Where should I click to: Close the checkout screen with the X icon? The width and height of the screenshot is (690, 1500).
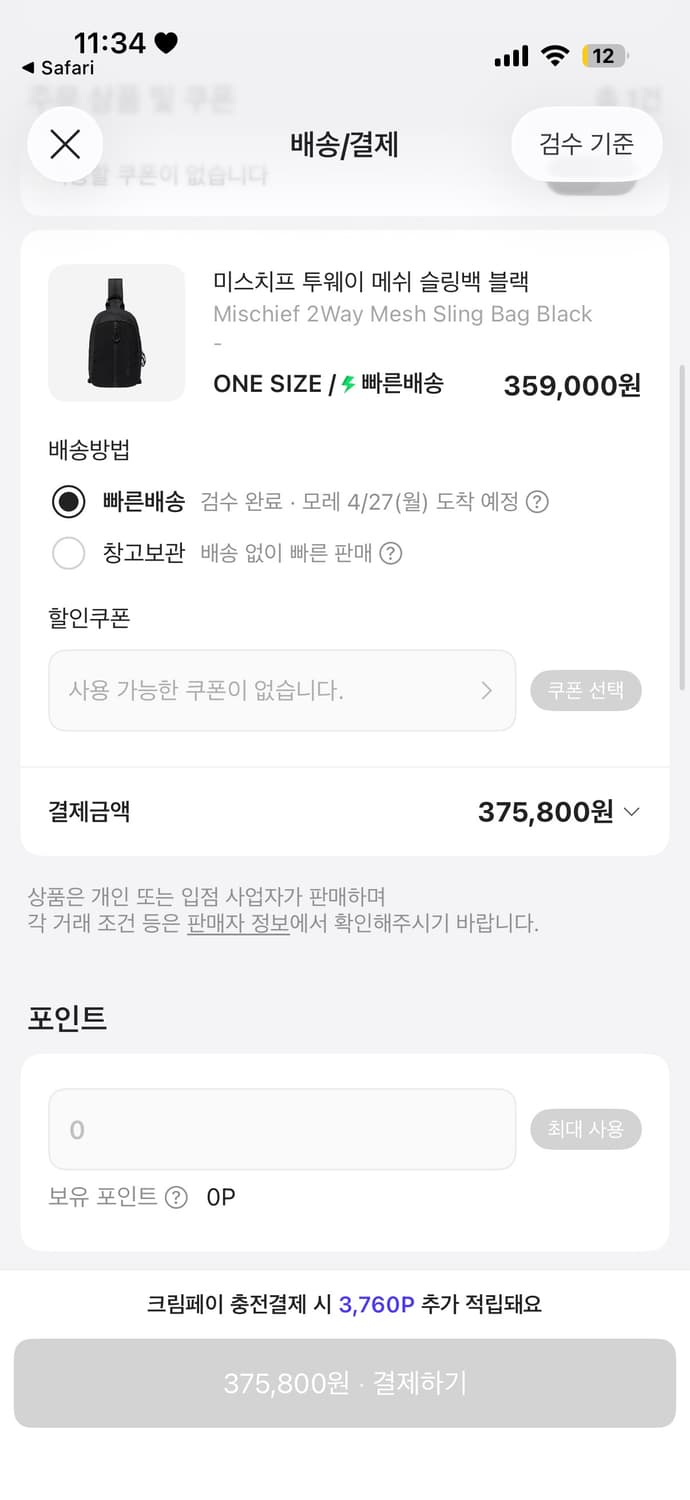[x=65, y=144]
